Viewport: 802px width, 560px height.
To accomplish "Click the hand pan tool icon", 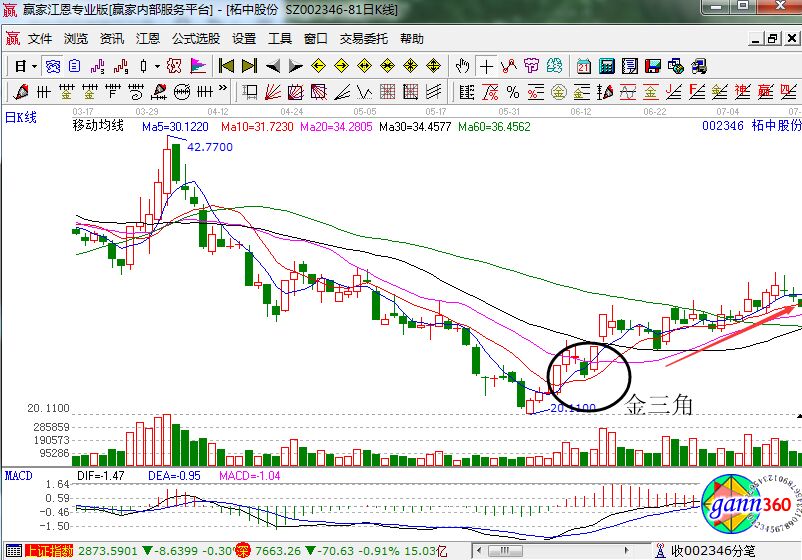I will pyautogui.click(x=463, y=66).
